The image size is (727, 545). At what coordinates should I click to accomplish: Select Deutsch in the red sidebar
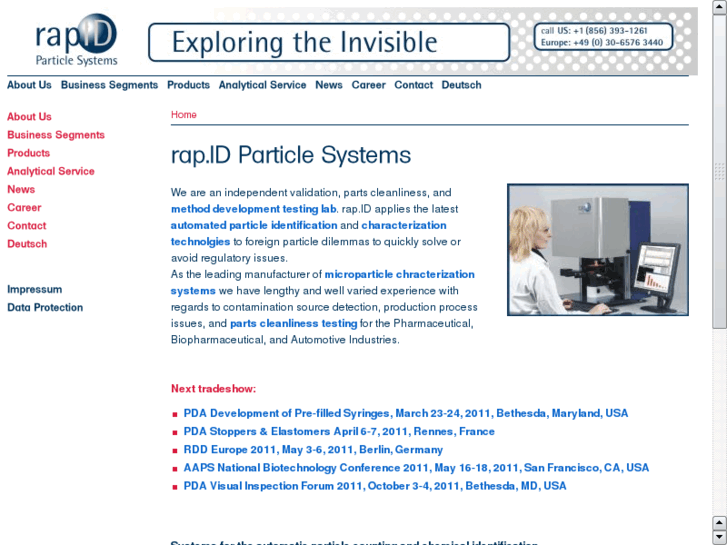[27, 244]
